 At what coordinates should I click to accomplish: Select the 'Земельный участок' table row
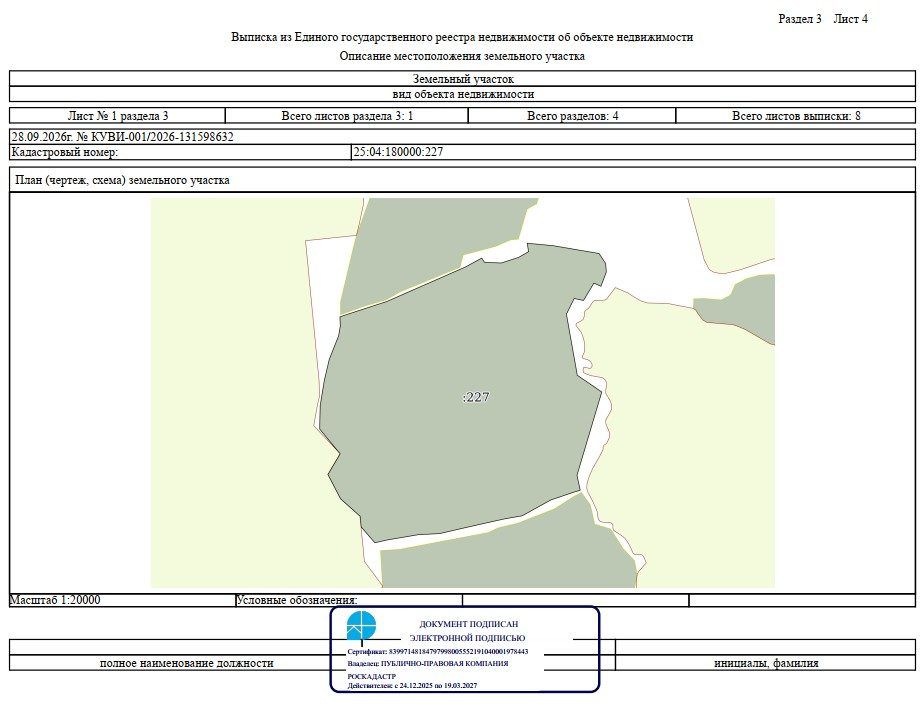pyautogui.click(x=463, y=78)
